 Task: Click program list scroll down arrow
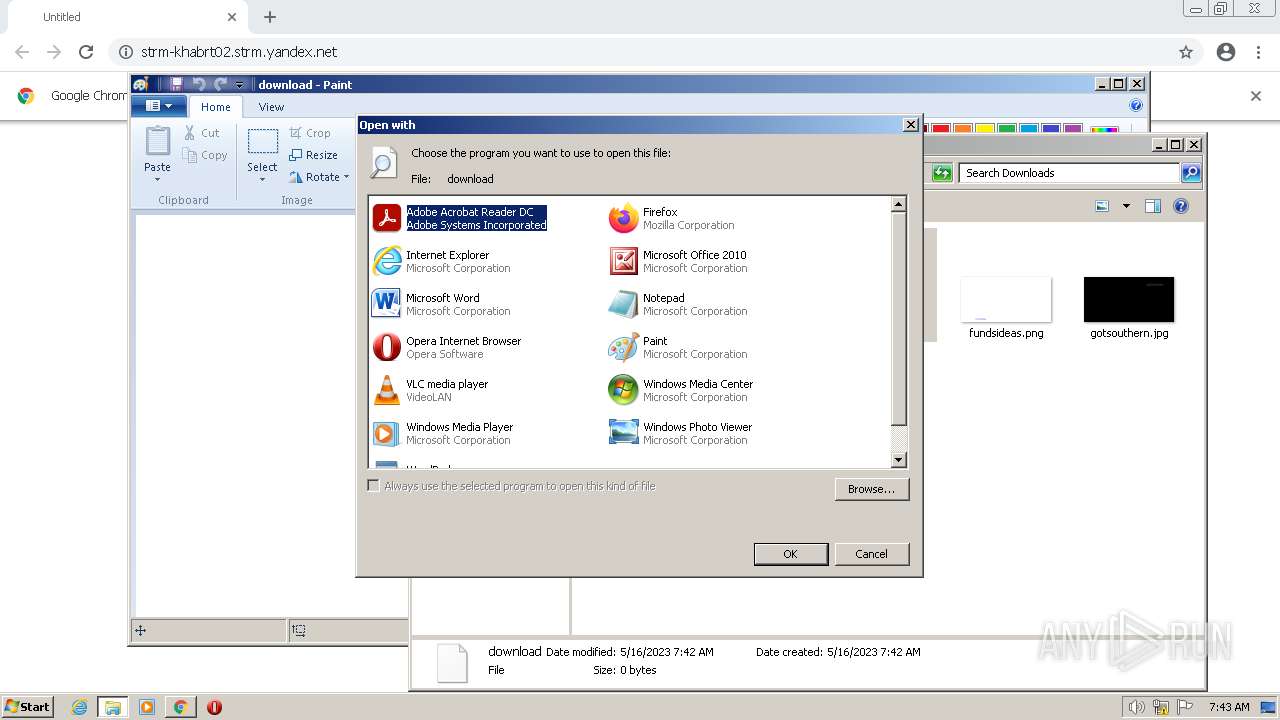[x=898, y=460]
